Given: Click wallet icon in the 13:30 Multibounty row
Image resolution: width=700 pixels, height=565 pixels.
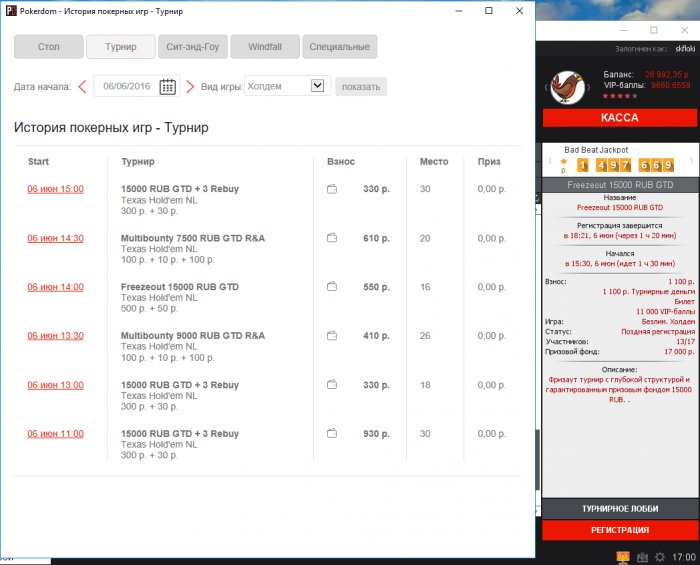Looking at the screenshot, I should click(332, 336).
